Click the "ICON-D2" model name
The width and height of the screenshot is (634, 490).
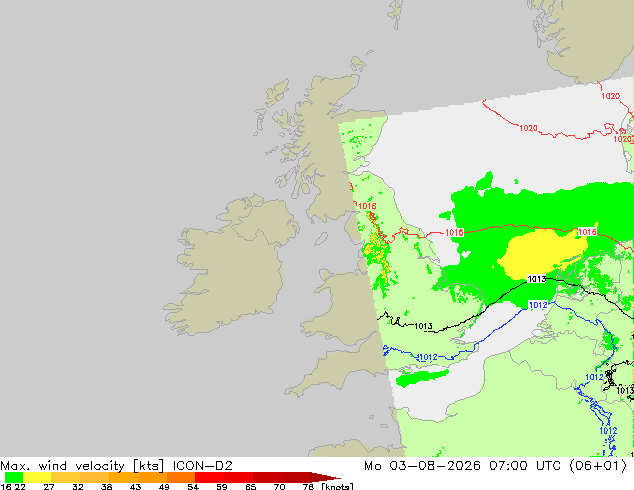click(x=203, y=466)
